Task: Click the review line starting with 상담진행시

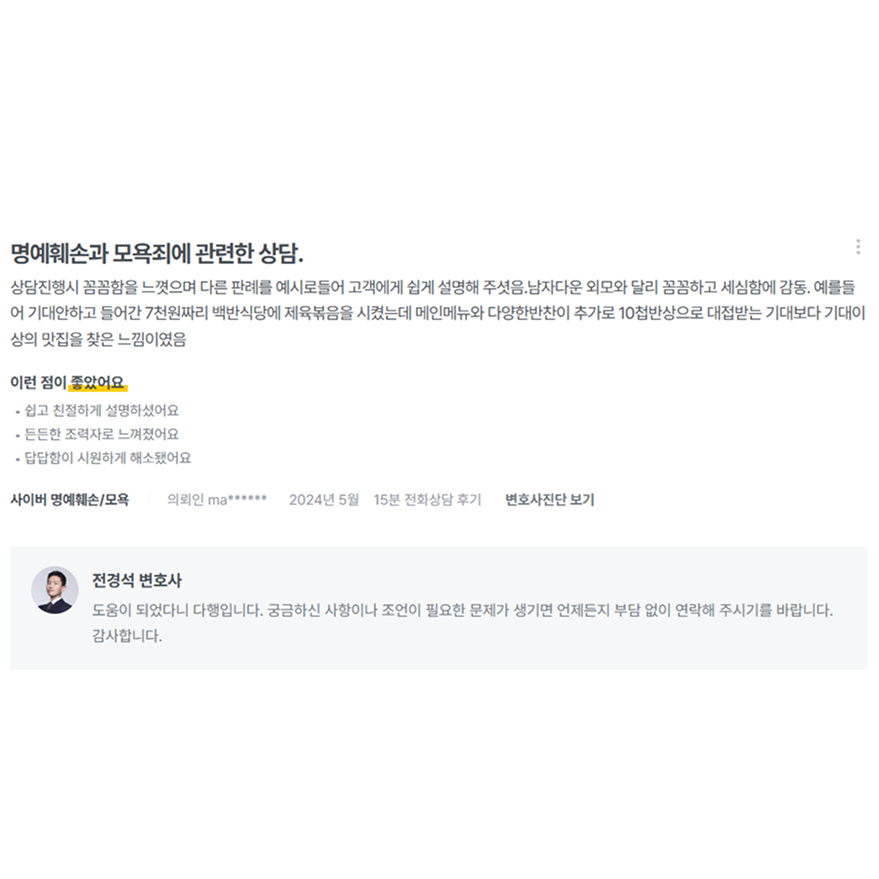Action: coord(433,287)
